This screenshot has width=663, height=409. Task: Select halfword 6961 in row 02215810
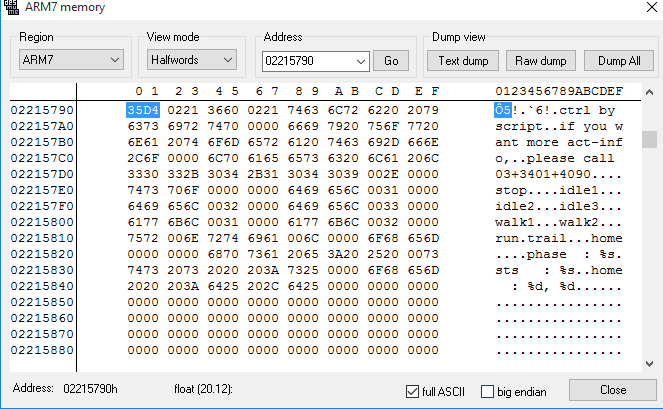(x=263, y=239)
